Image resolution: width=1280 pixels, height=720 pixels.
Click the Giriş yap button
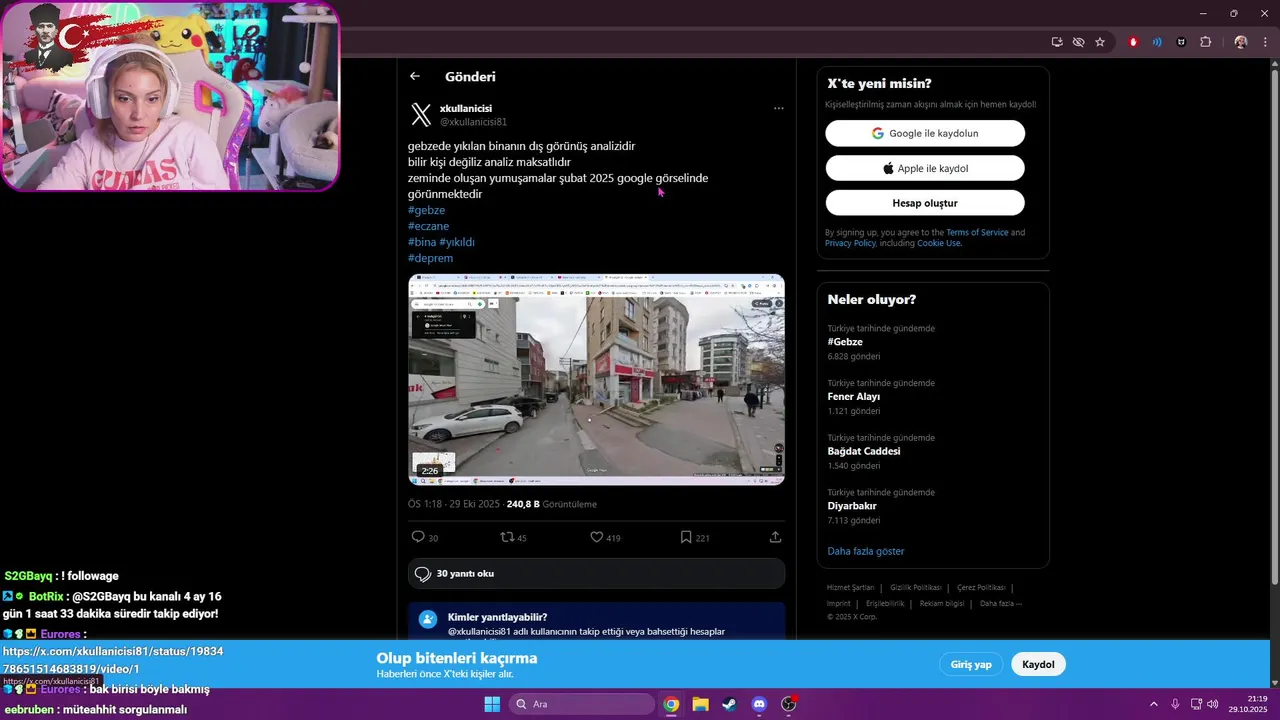(971, 664)
